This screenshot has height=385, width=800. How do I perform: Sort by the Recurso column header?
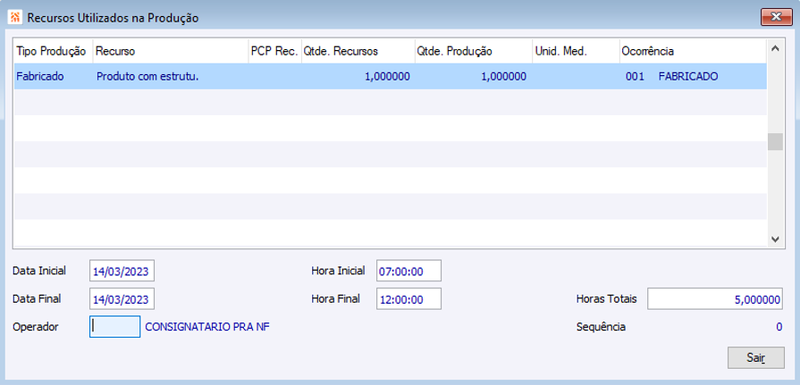170,51
